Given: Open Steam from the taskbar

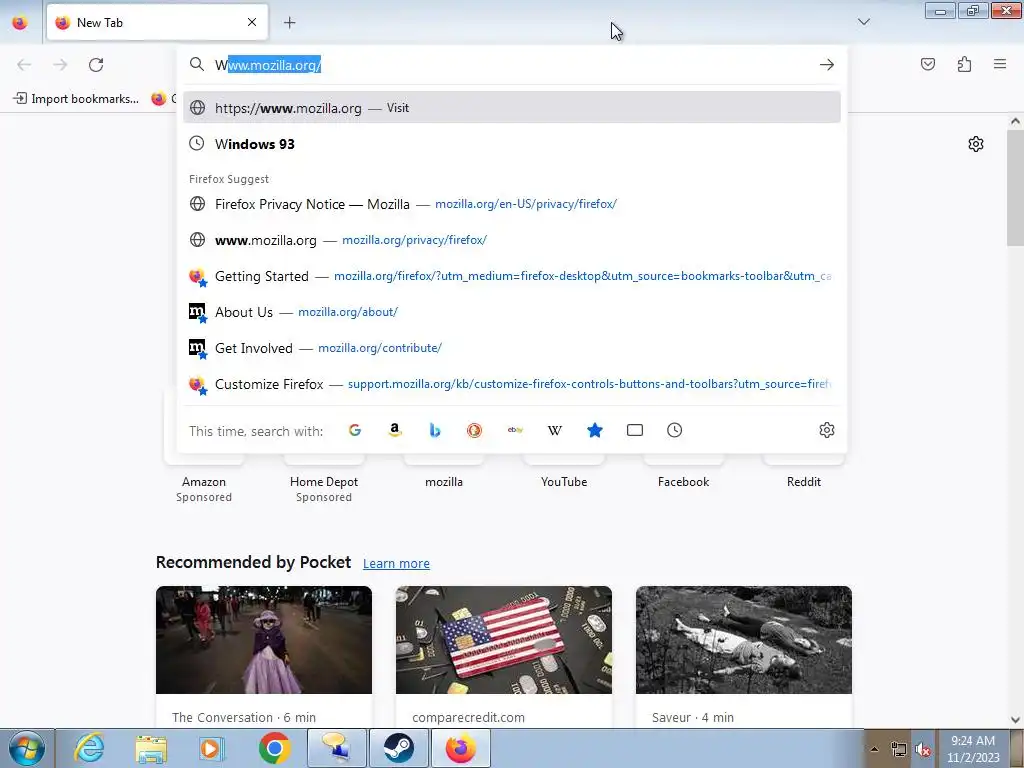Looking at the screenshot, I should tap(399, 748).
